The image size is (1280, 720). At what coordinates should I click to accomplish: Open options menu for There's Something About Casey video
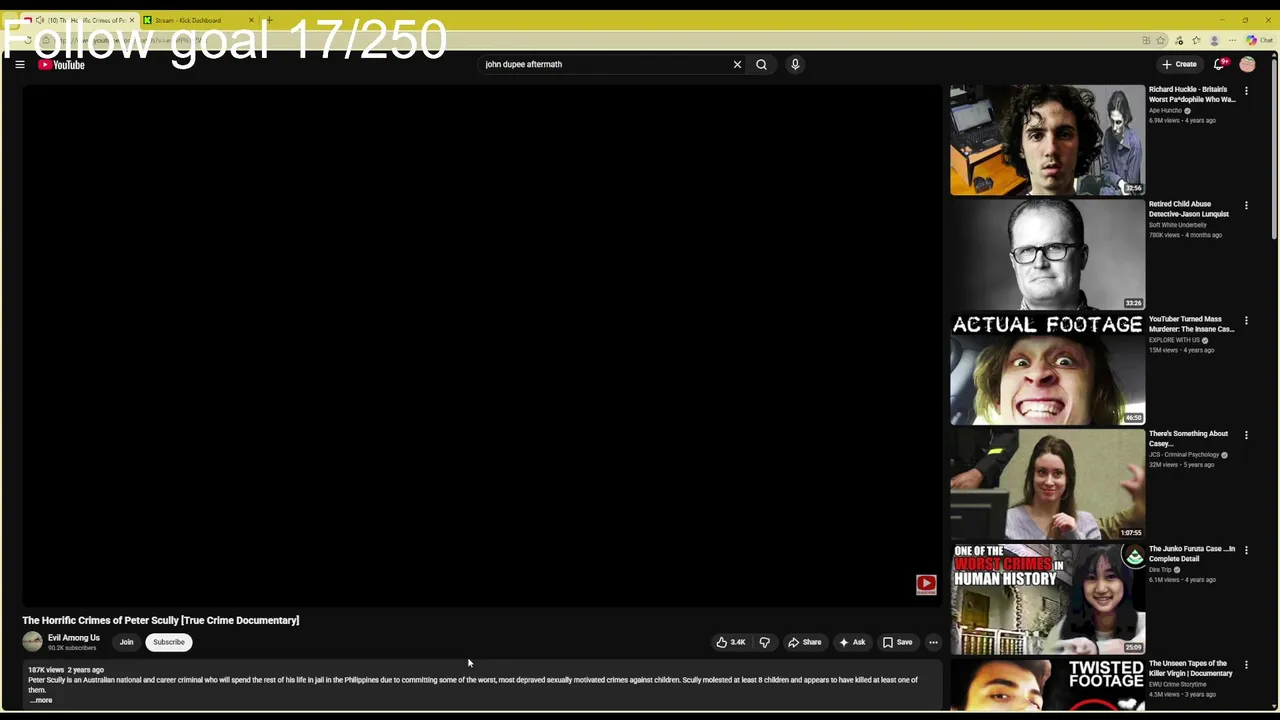1246,435
